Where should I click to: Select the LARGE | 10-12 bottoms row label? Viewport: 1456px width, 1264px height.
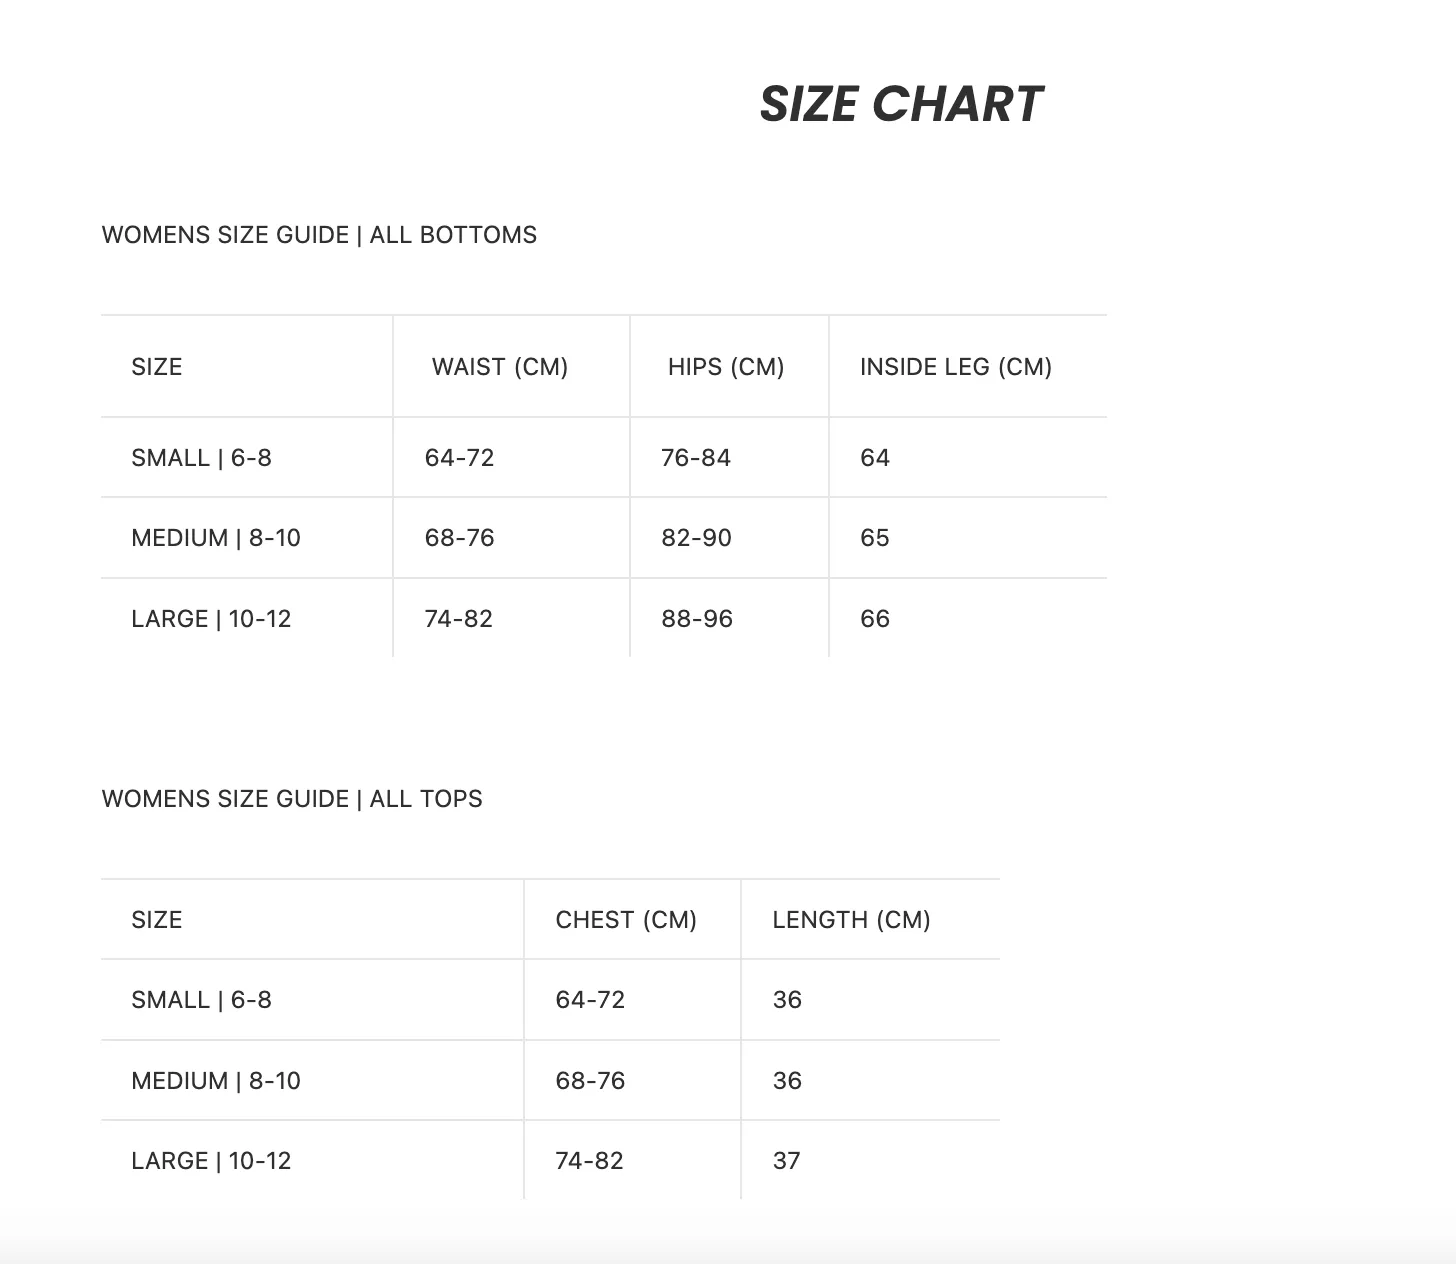[x=211, y=619]
